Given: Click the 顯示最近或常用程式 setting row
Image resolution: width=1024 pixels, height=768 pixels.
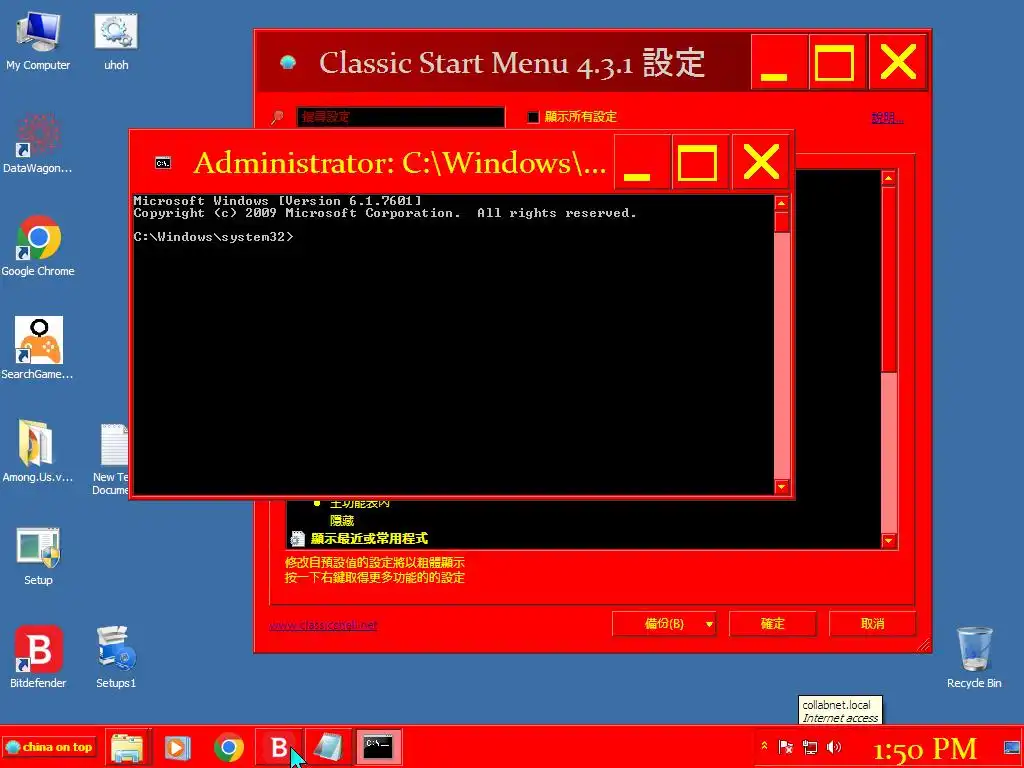Looking at the screenshot, I should tap(369, 539).
